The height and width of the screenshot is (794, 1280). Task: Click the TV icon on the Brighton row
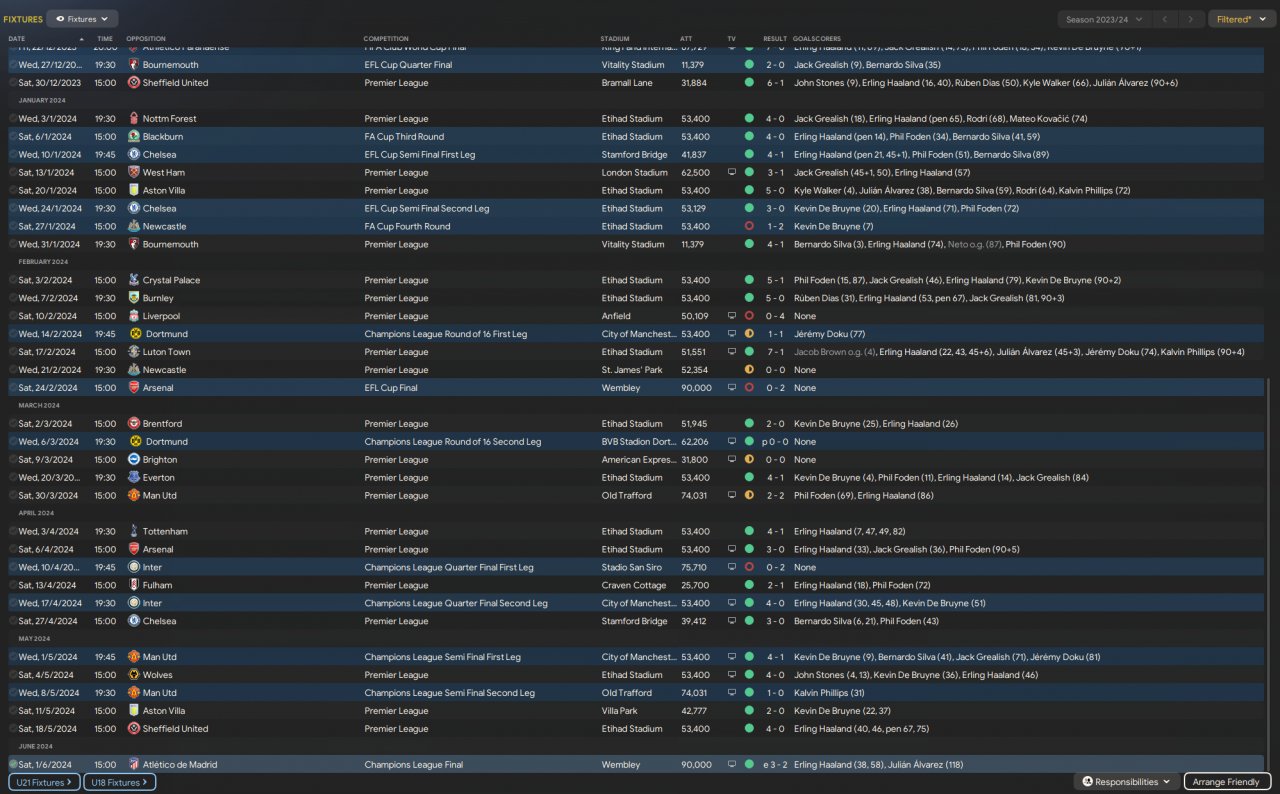coord(732,460)
